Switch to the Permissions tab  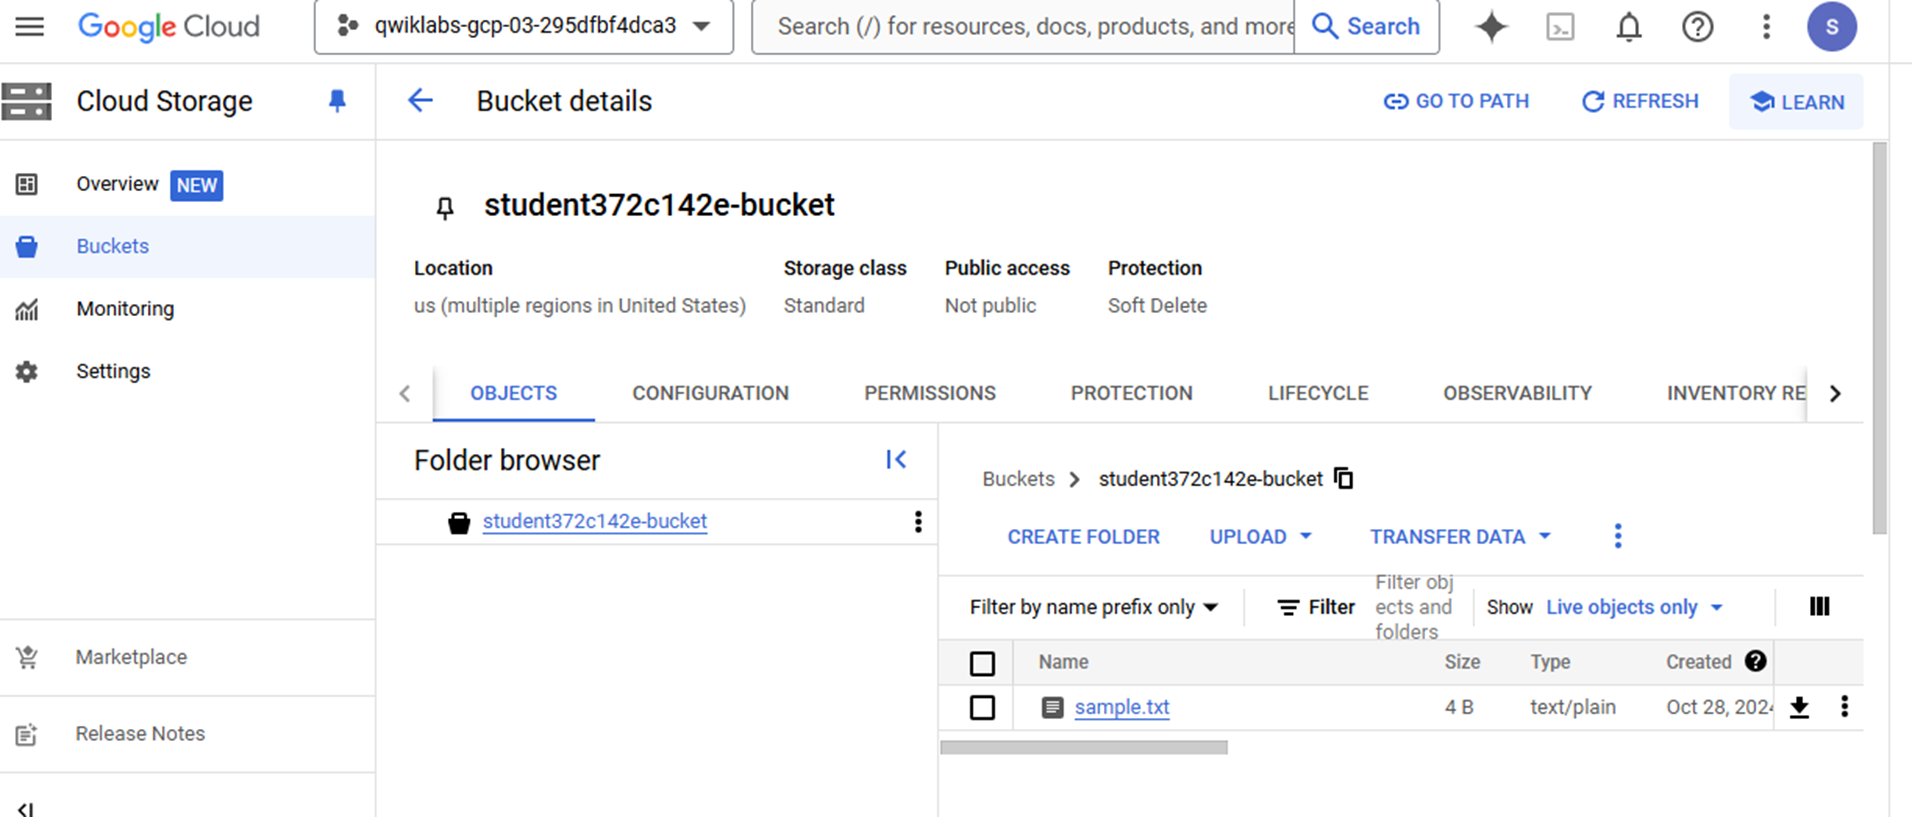[x=930, y=393]
